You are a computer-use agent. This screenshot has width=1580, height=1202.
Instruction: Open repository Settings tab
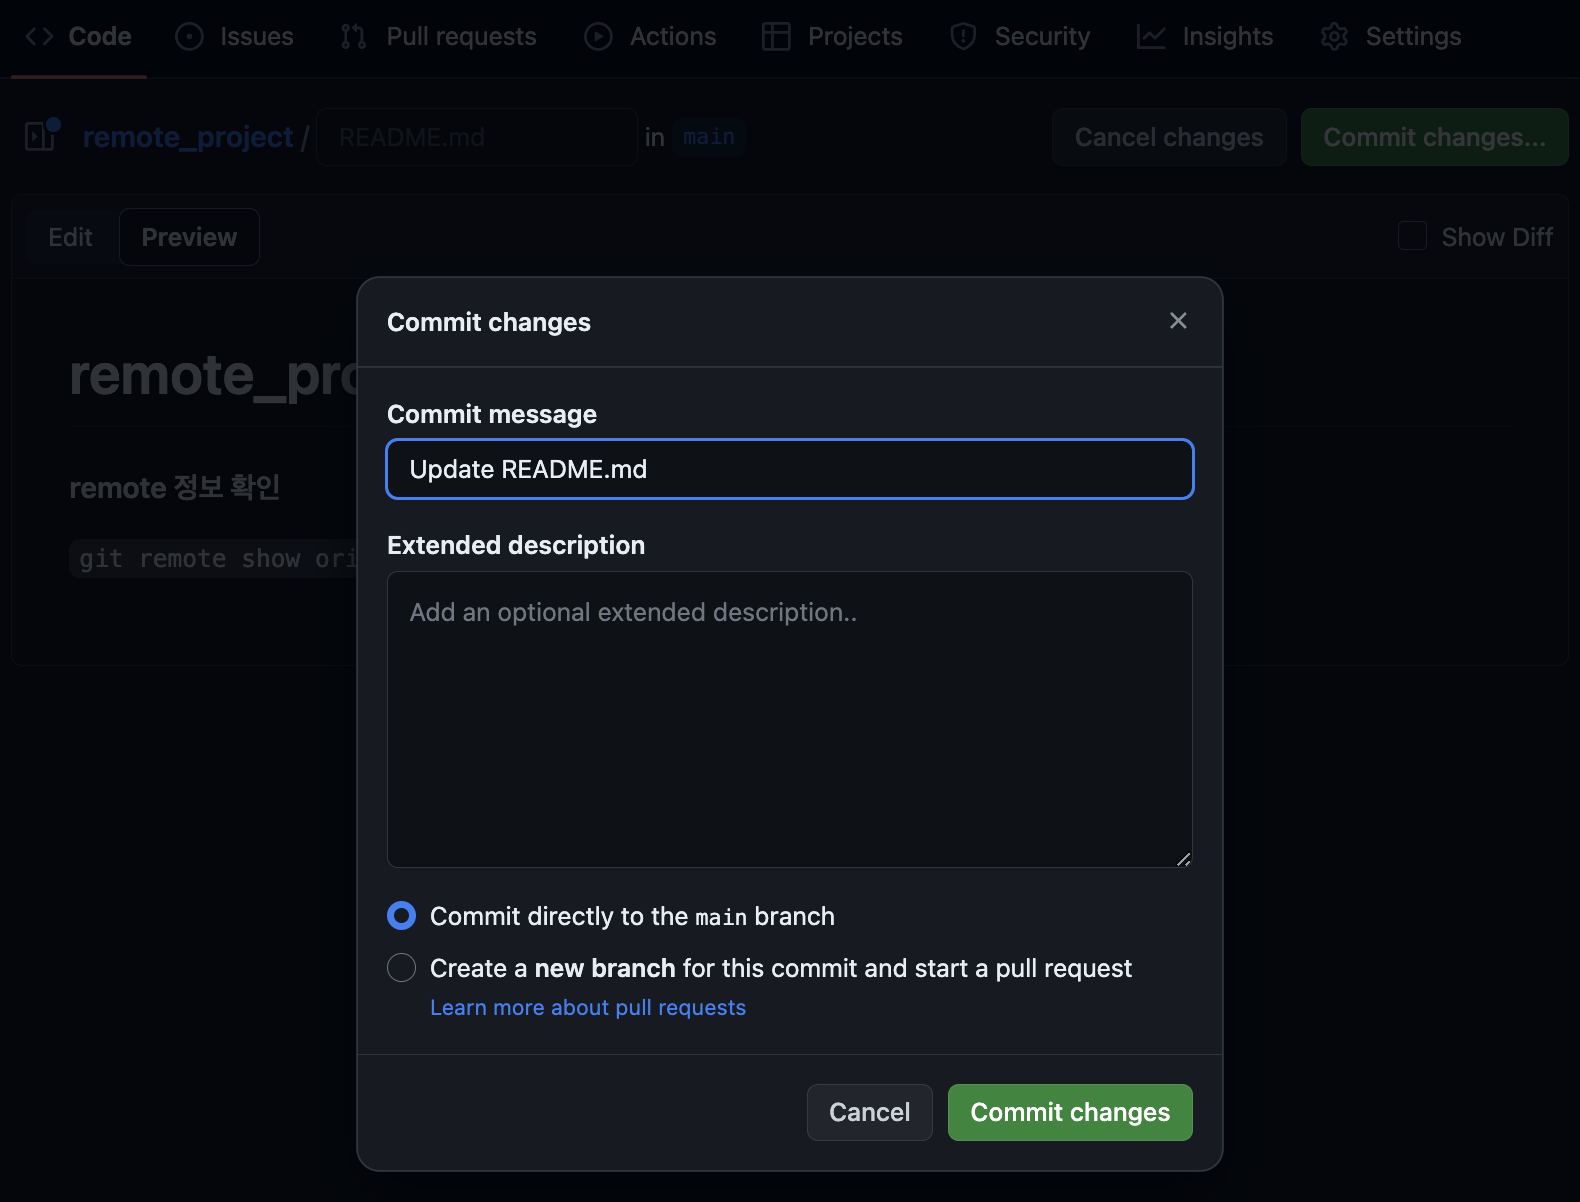tap(1391, 37)
